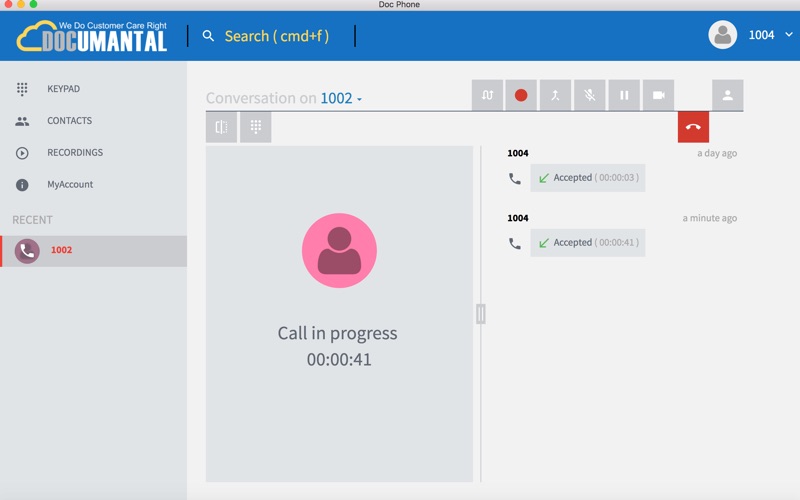This screenshot has height=500, width=800.
Task: Click the recordings play-circle icon
Action: pos(22,153)
